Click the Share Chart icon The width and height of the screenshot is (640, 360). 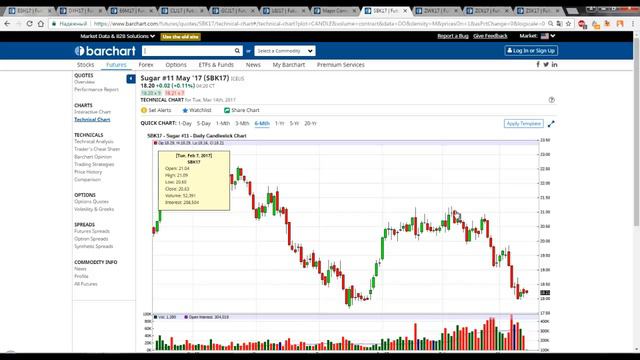pos(227,110)
